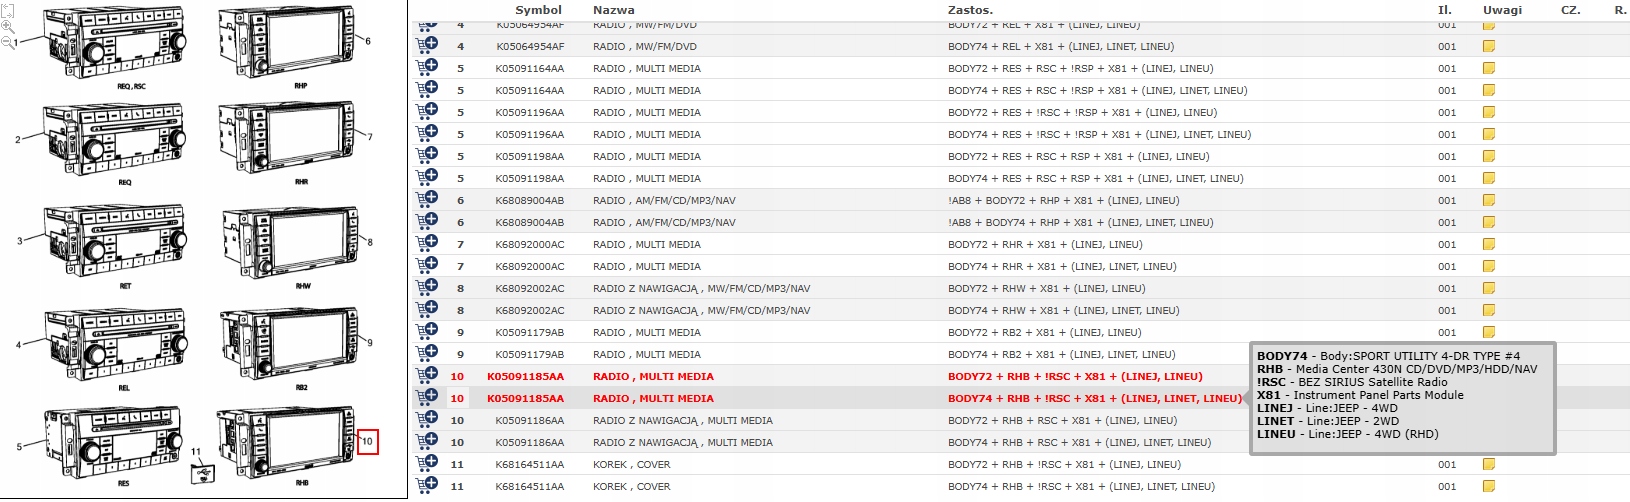Add K68164511AA BODY72 cover to cart
The image size is (1630, 502).
(427, 464)
